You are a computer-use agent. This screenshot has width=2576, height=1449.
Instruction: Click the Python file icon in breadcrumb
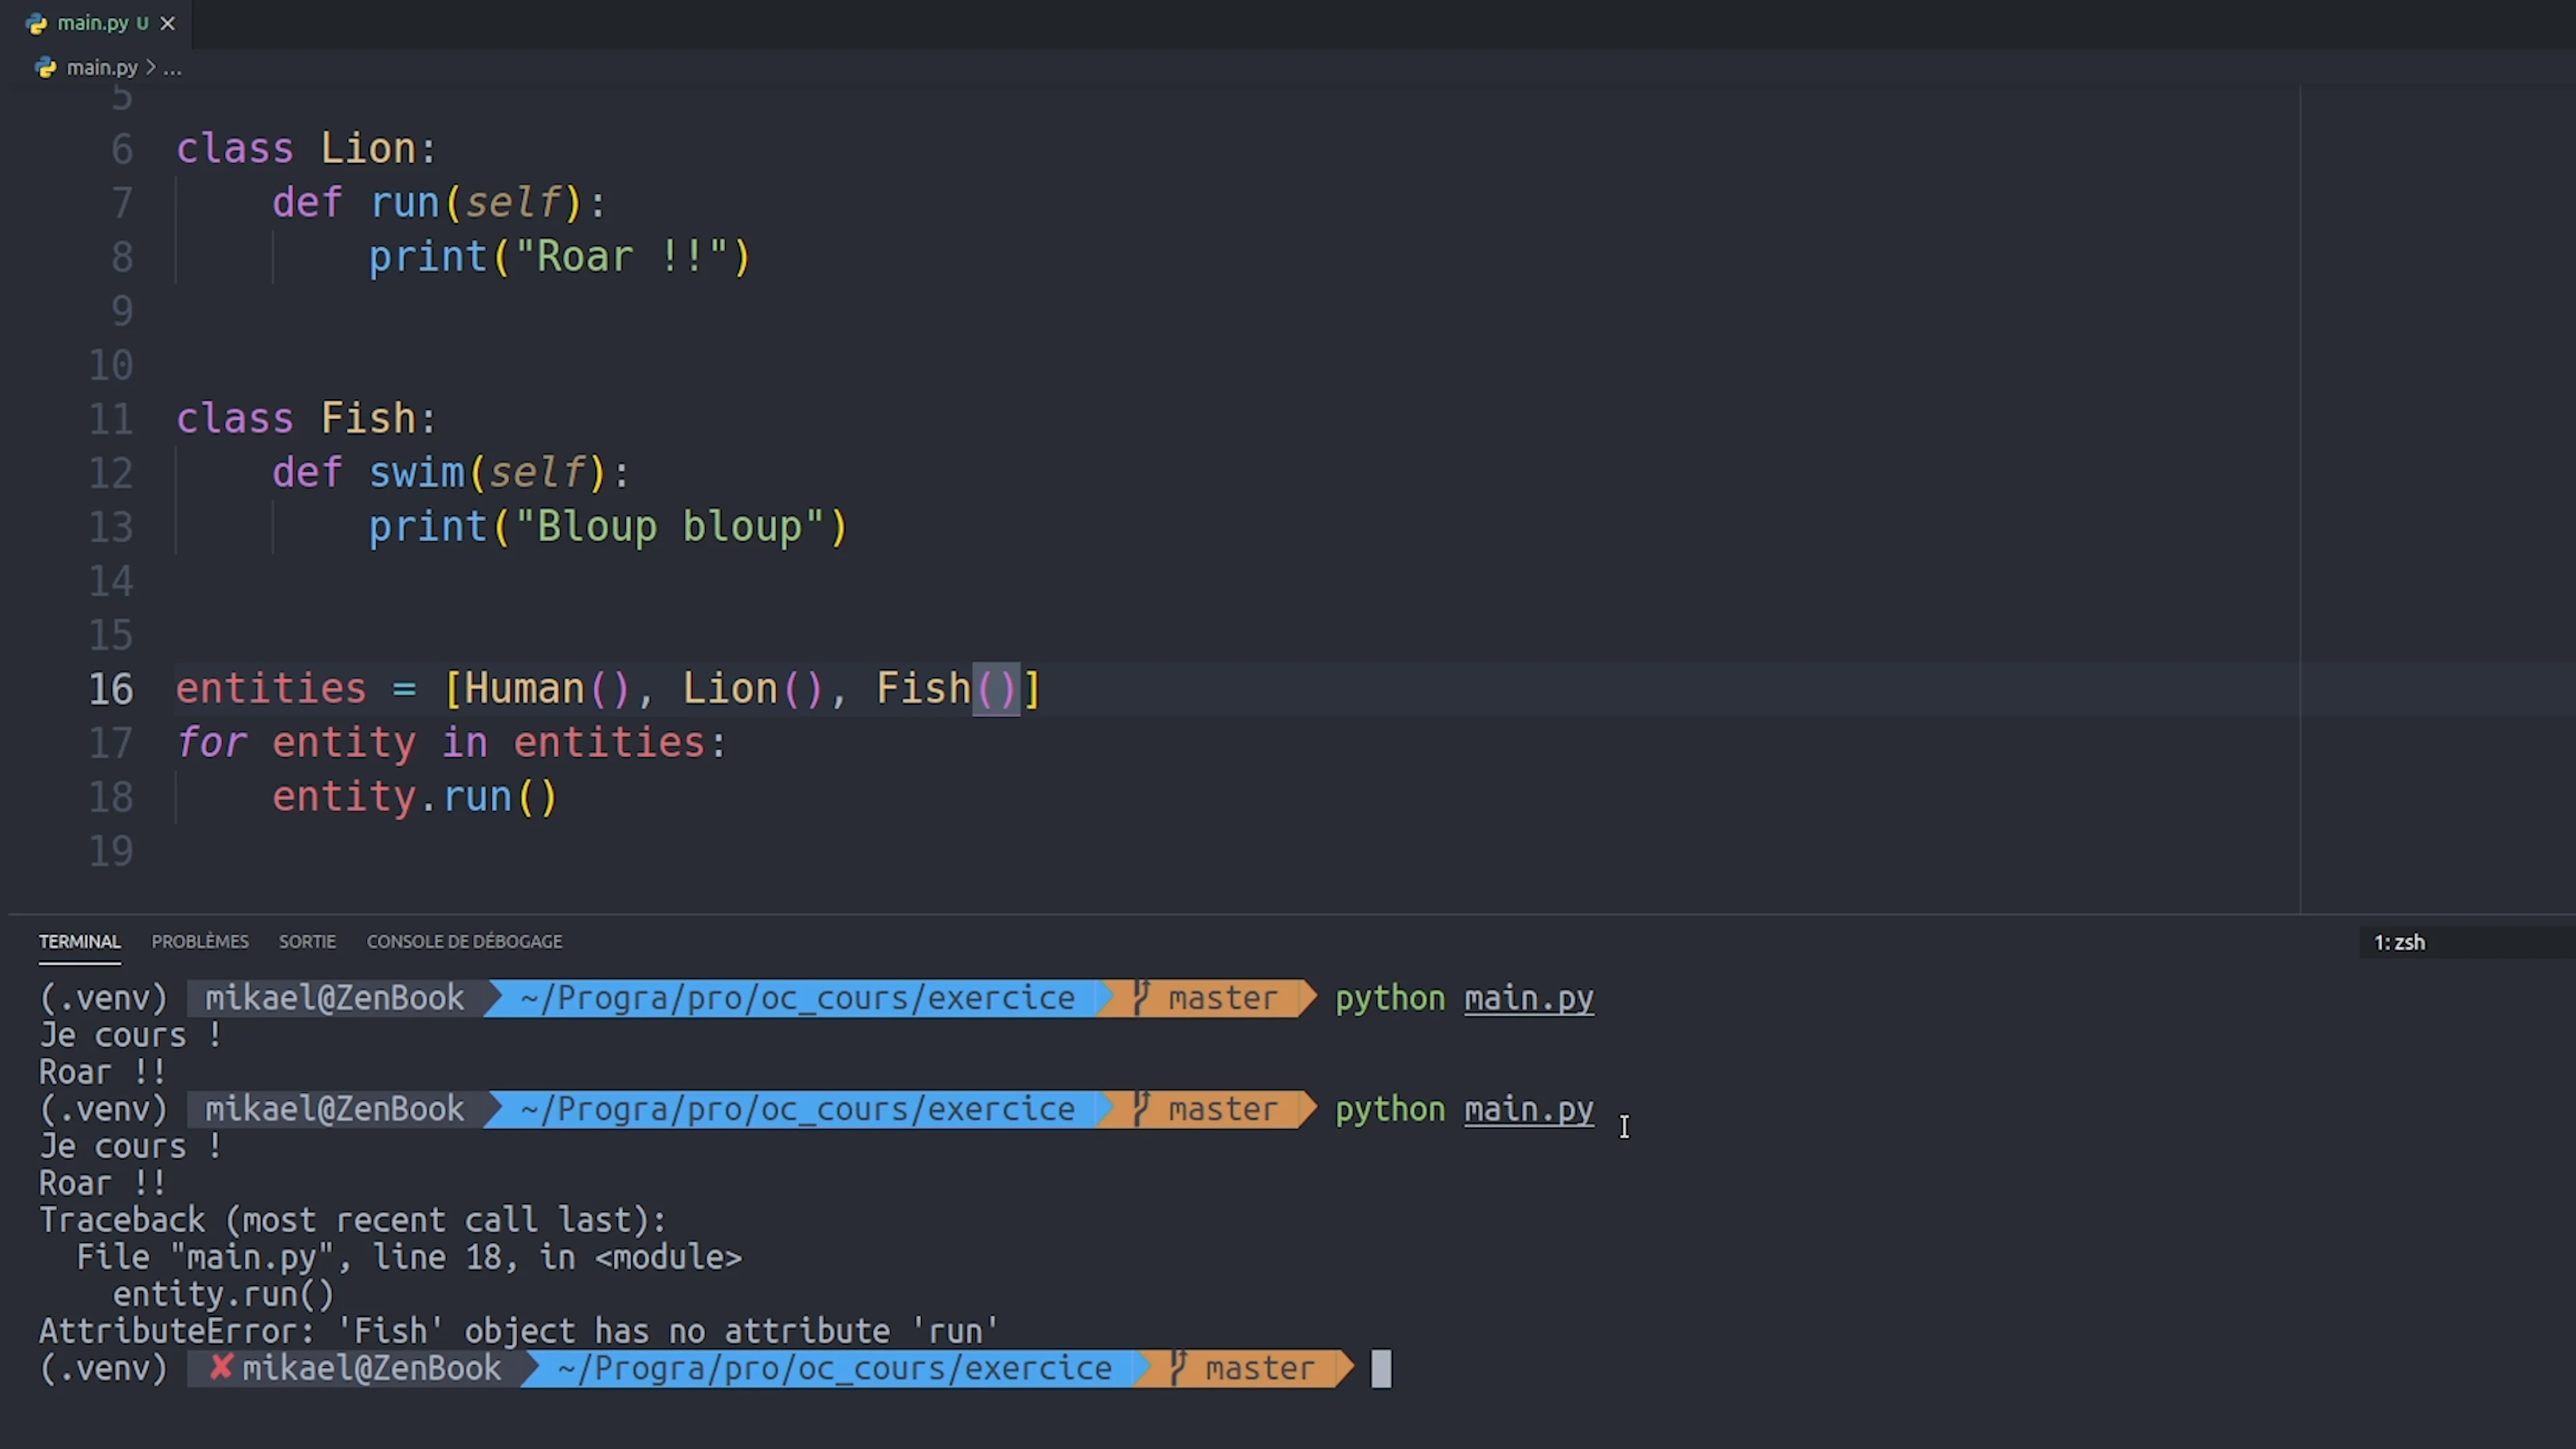[46, 68]
